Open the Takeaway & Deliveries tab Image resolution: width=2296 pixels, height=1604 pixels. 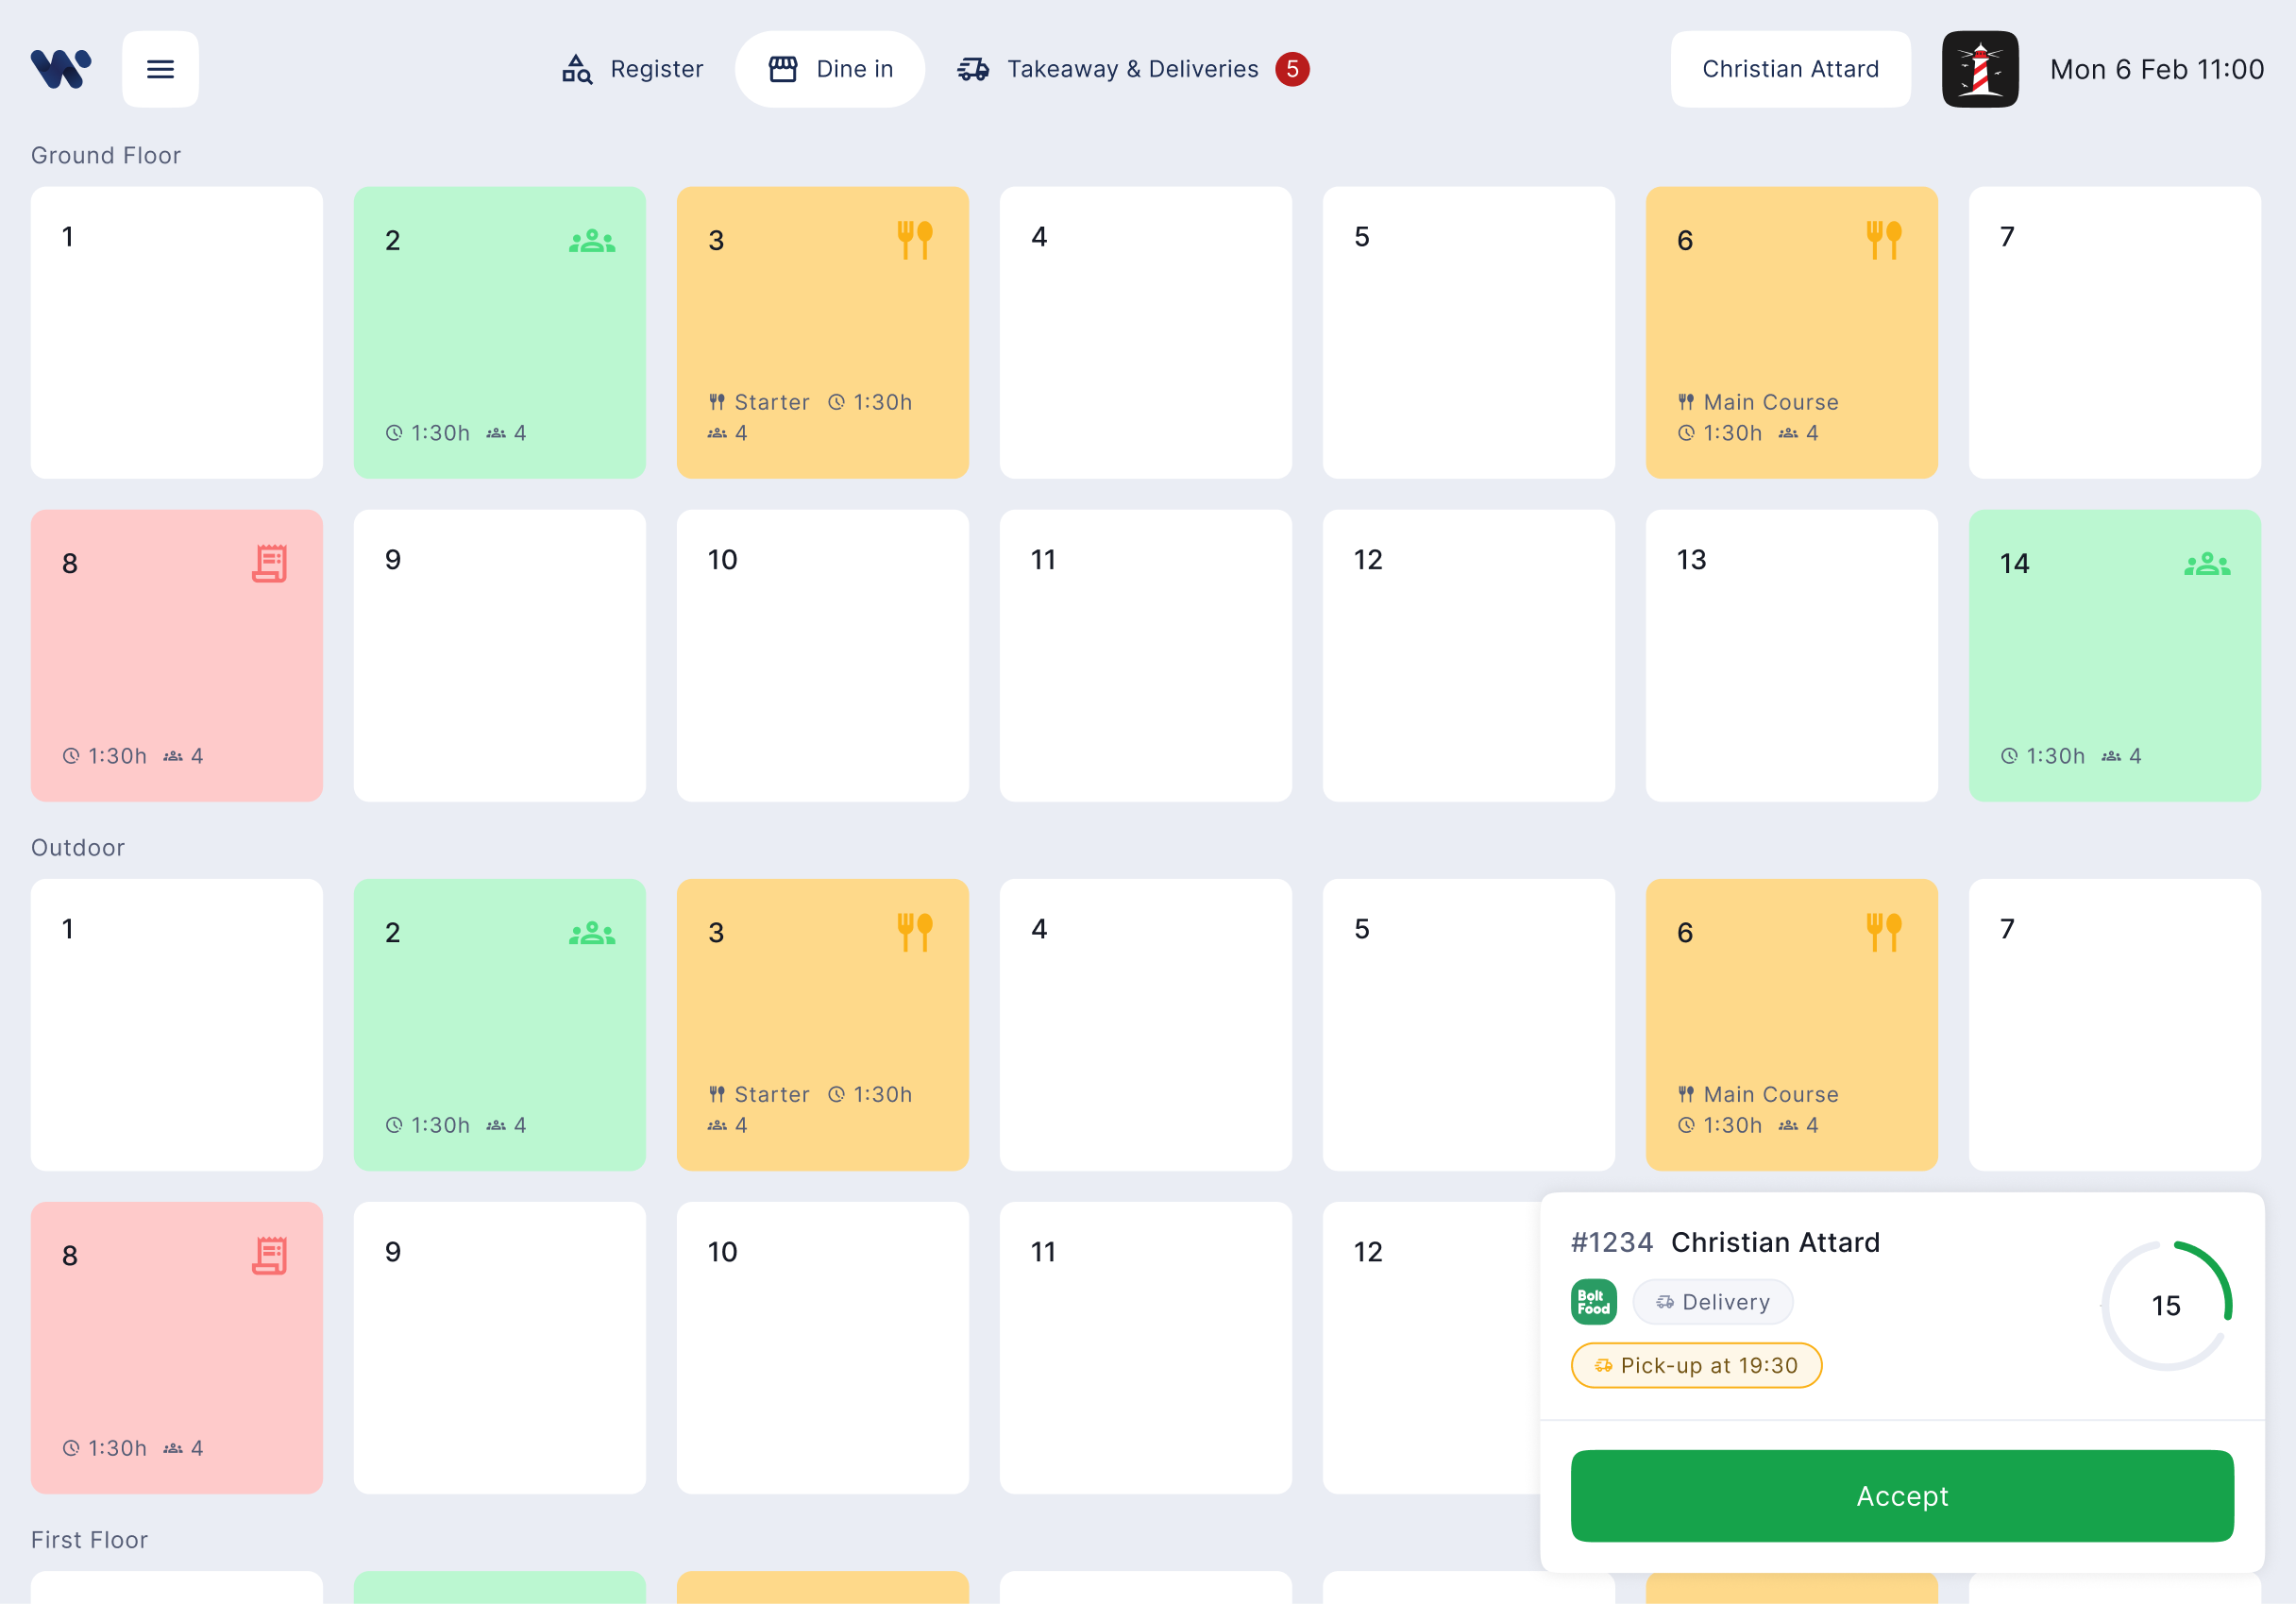1133,69
